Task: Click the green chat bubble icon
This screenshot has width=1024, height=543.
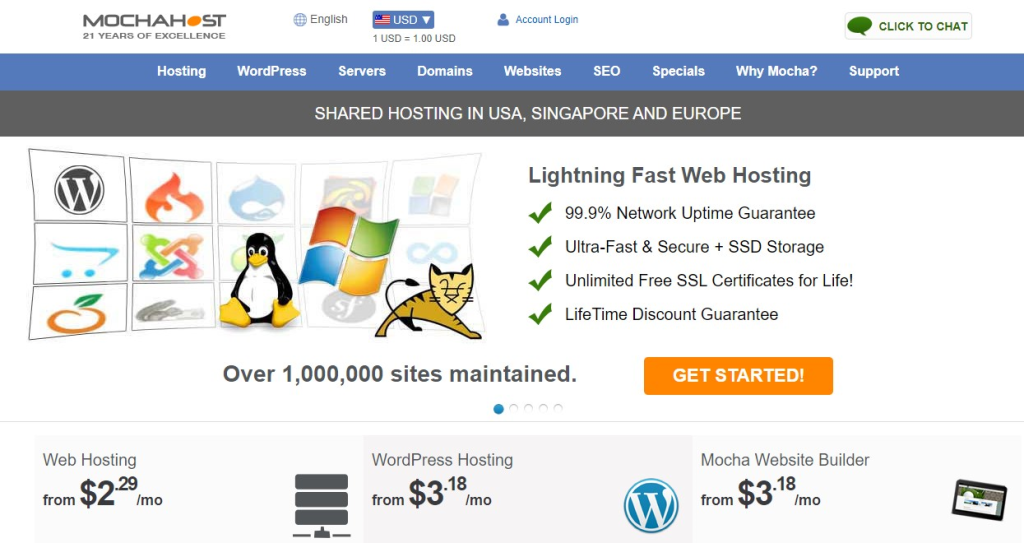Action: pyautogui.click(x=859, y=26)
